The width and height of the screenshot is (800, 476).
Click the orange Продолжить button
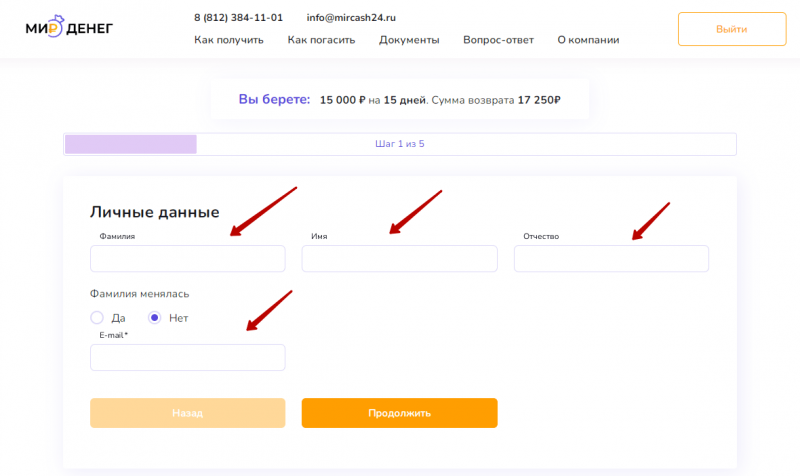399,413
